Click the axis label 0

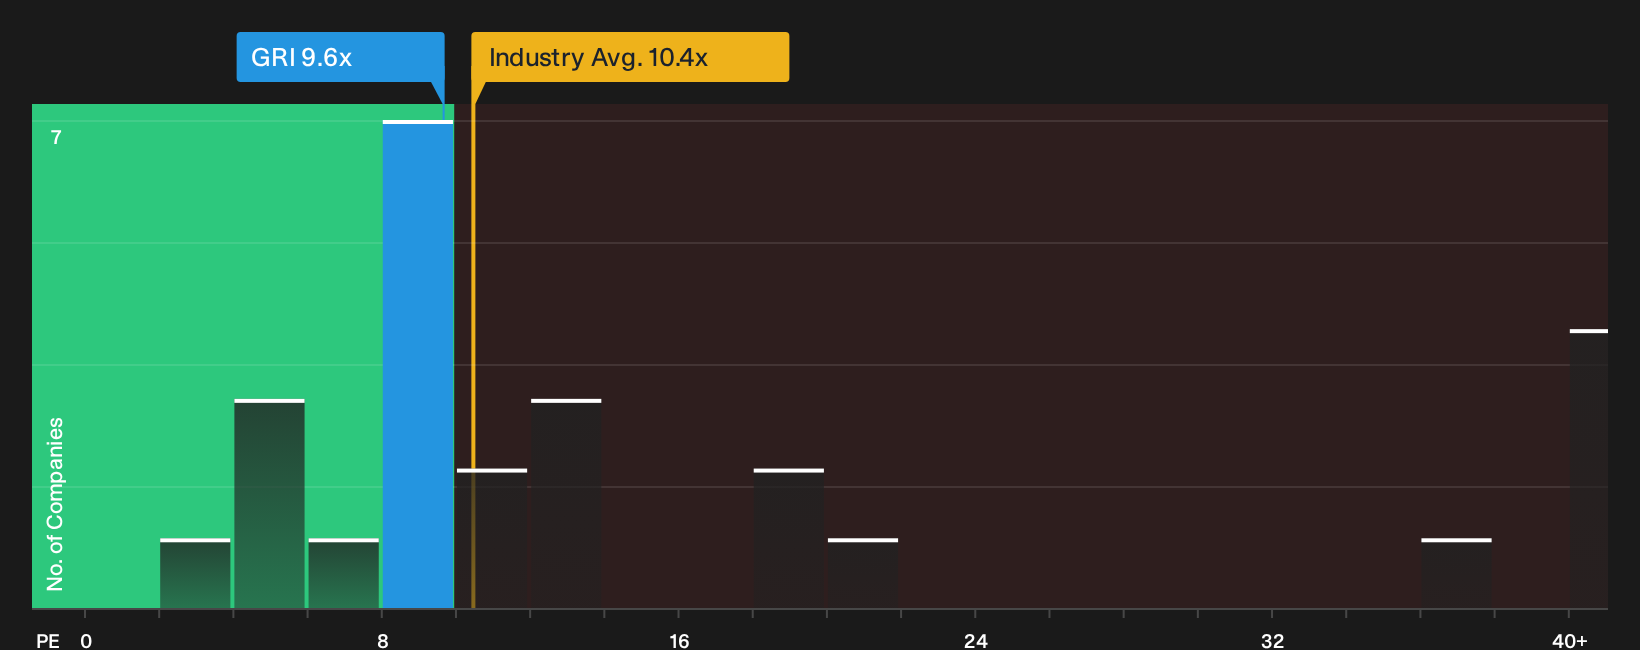86,640
